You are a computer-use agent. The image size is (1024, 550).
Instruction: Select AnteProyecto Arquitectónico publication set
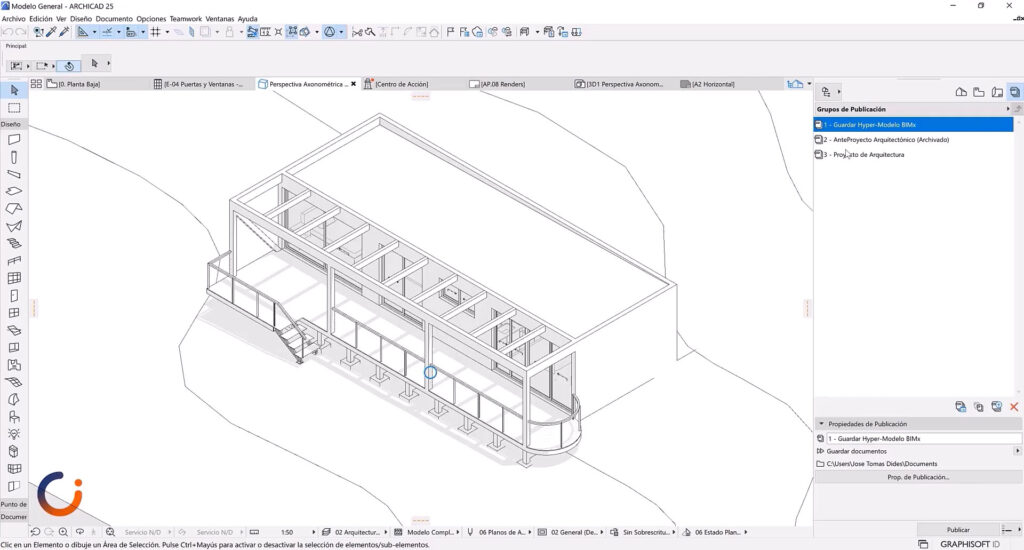(886, 140)
